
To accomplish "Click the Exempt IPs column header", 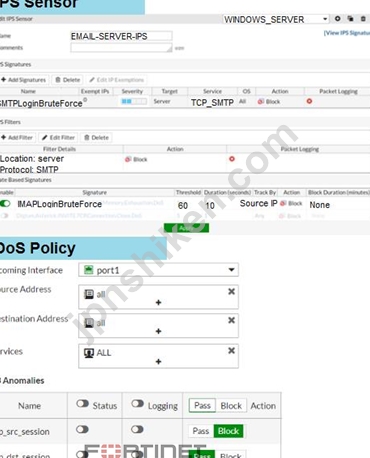I will [95, 91].
